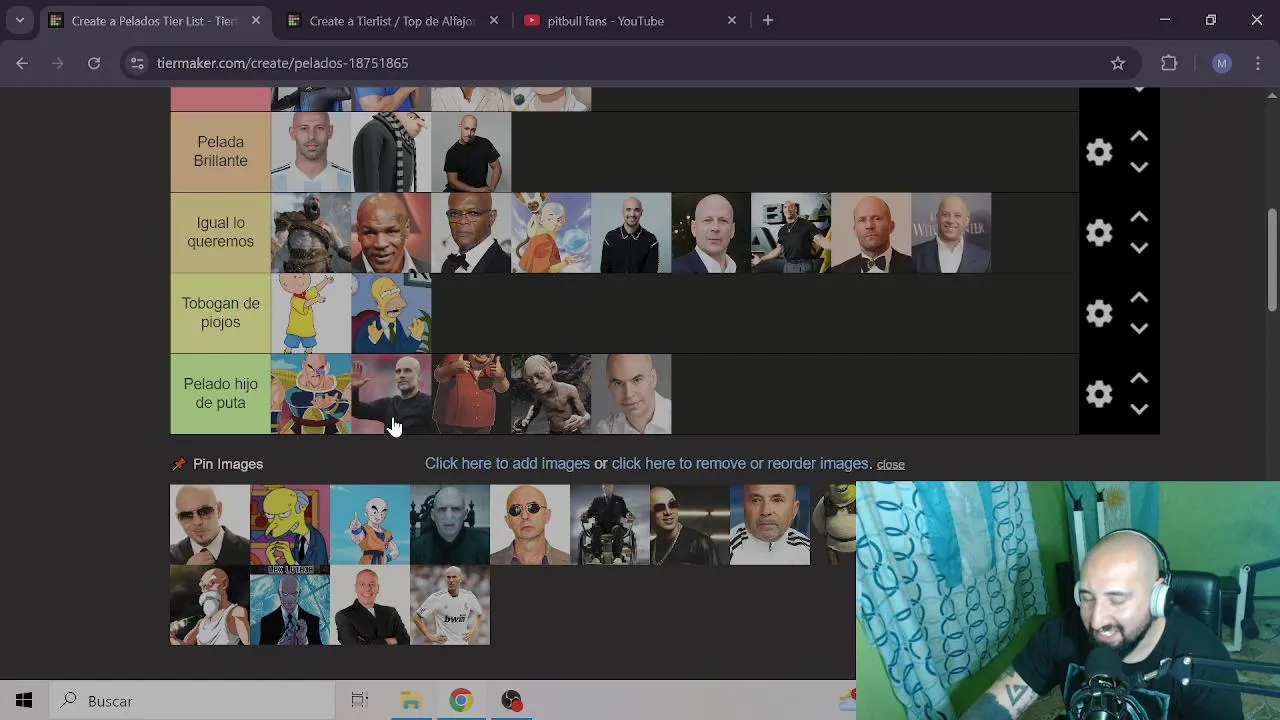Switch to pitbull fans YouTube tab
Viewport: 1280px width, 720px height.
[x=605, y=20]
